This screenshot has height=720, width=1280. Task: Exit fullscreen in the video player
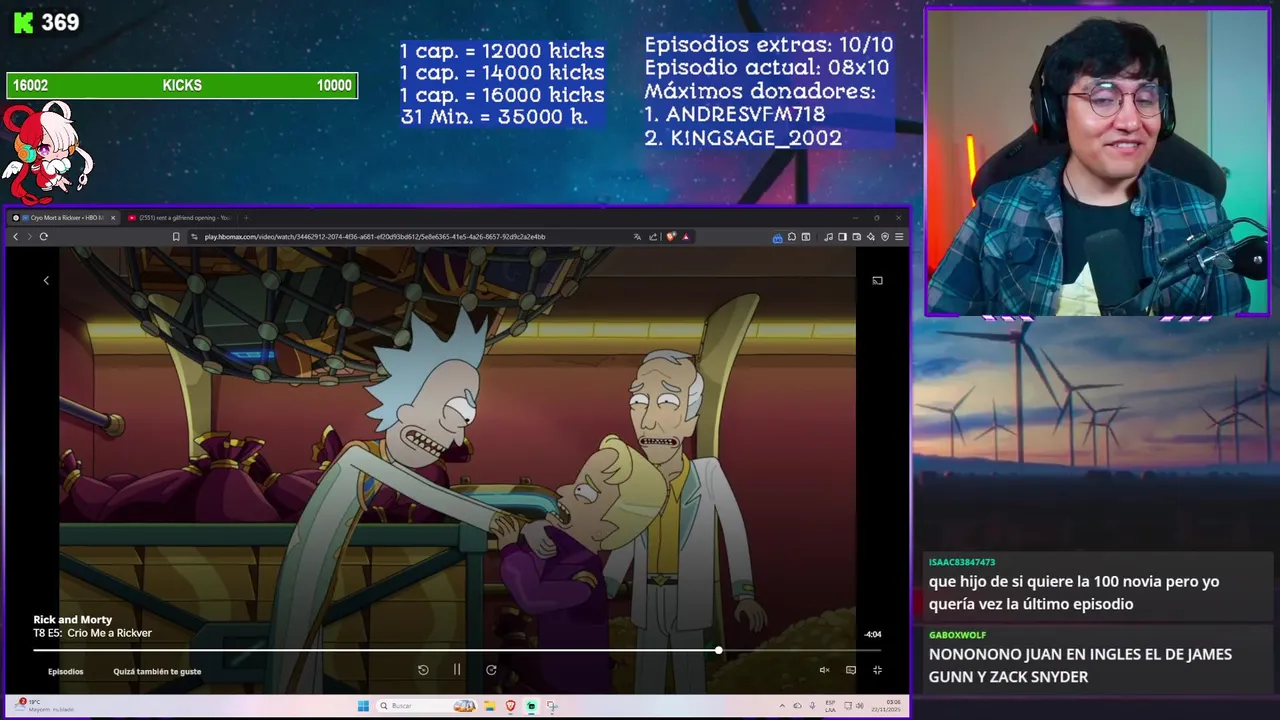877,670
